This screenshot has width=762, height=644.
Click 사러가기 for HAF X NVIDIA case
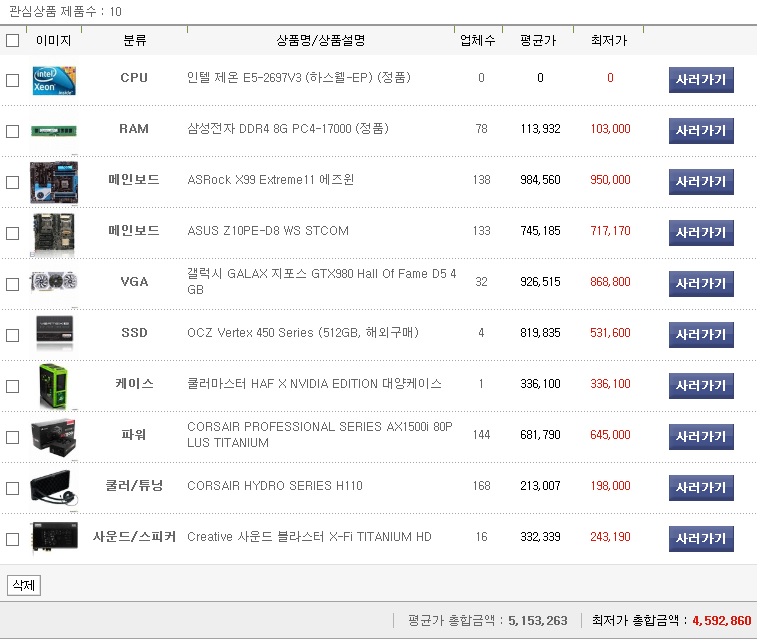click(x=701, y=386)
